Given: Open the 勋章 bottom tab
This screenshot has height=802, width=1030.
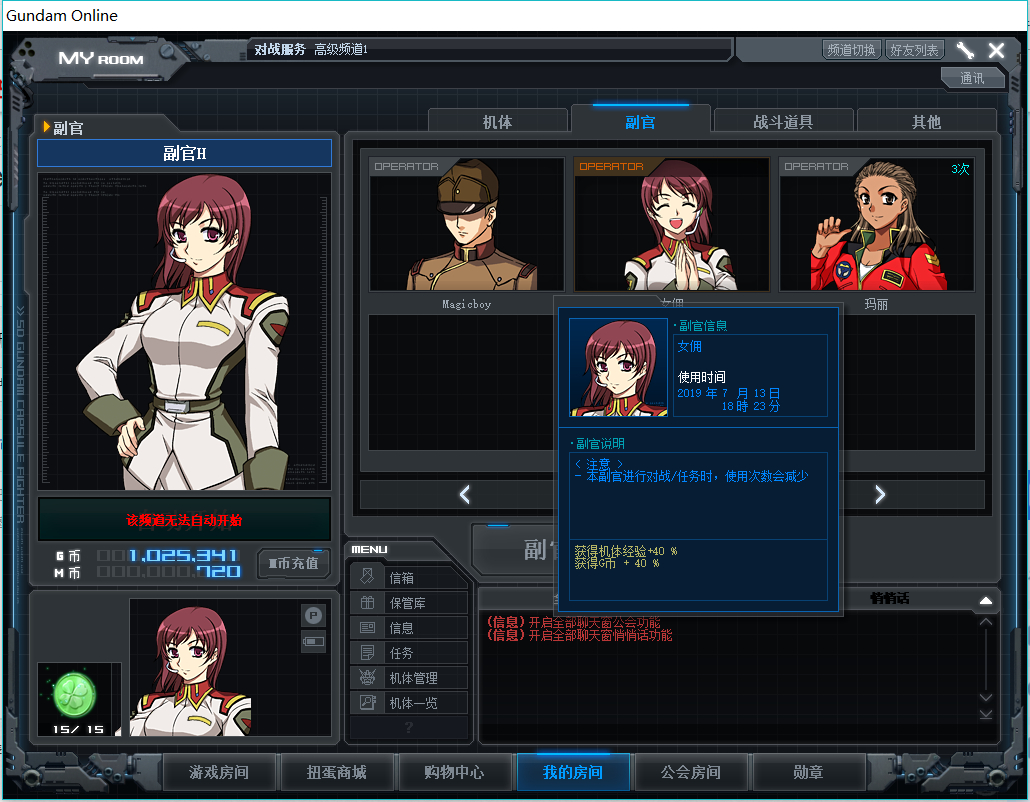Looking at the screenshot, I should 808,772.
